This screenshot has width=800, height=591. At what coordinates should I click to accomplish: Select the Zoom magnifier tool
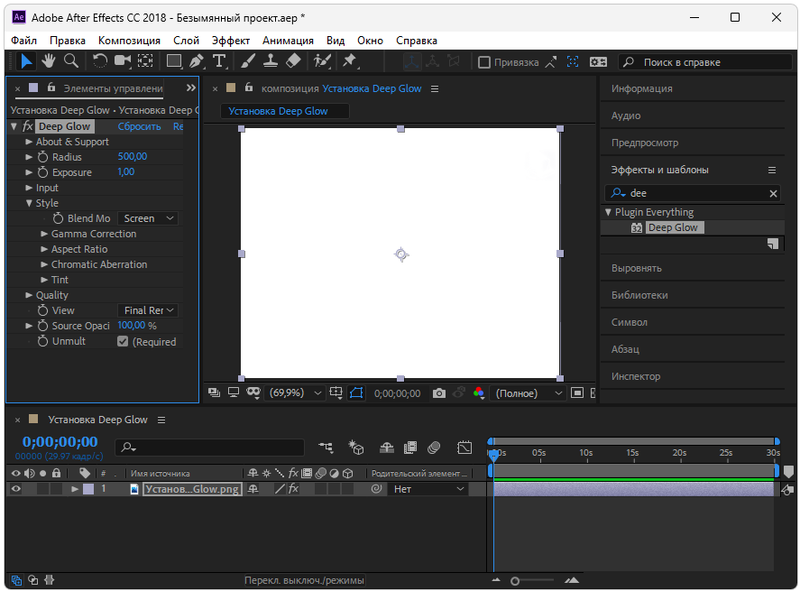click(x=71, y=61)
